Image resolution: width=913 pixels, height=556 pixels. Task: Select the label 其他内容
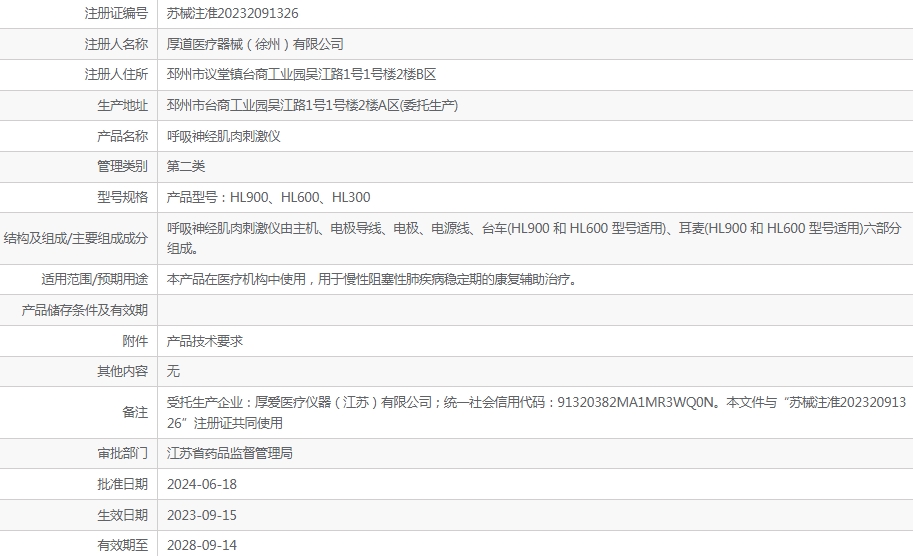tap(123, 371)
